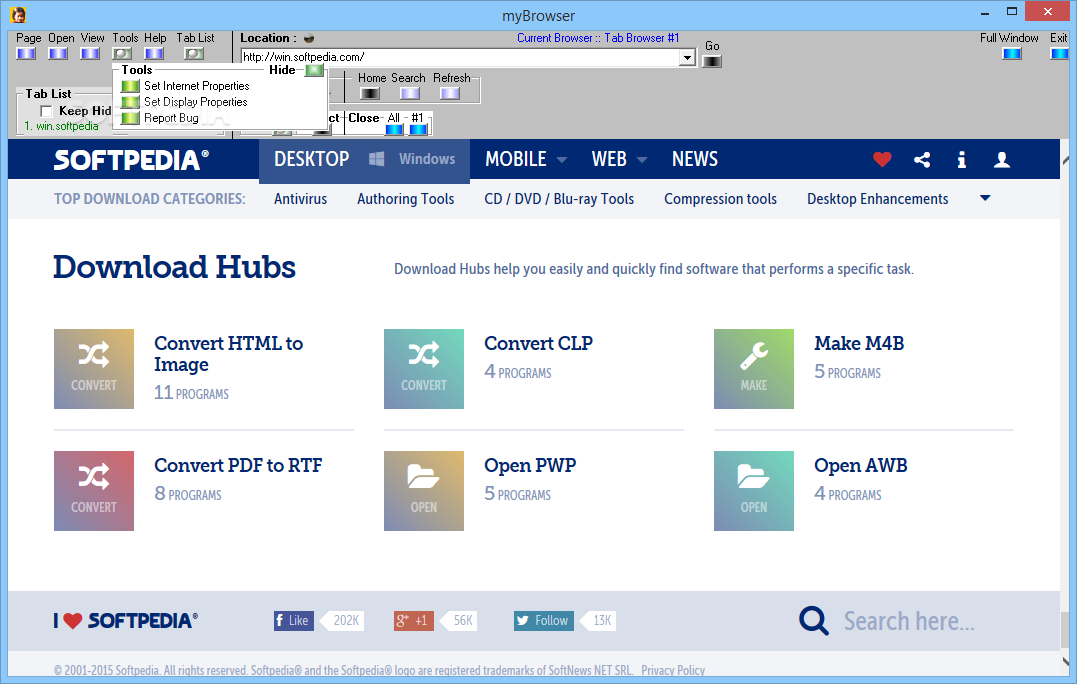Click the Twitter Follow button
Image resolution: width=1077 pixels, height=684 pixels.
click(x=543, y=621)
